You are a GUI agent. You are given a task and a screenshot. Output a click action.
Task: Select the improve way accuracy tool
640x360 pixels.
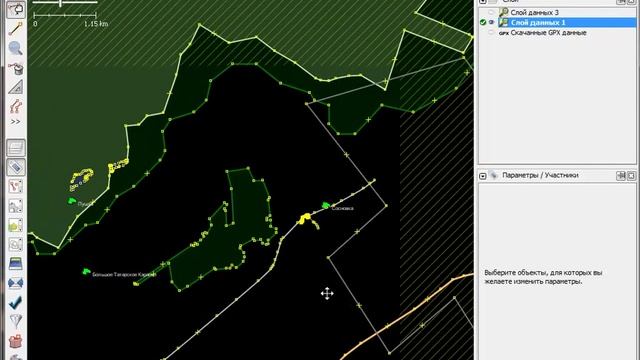tap(16, 107)
